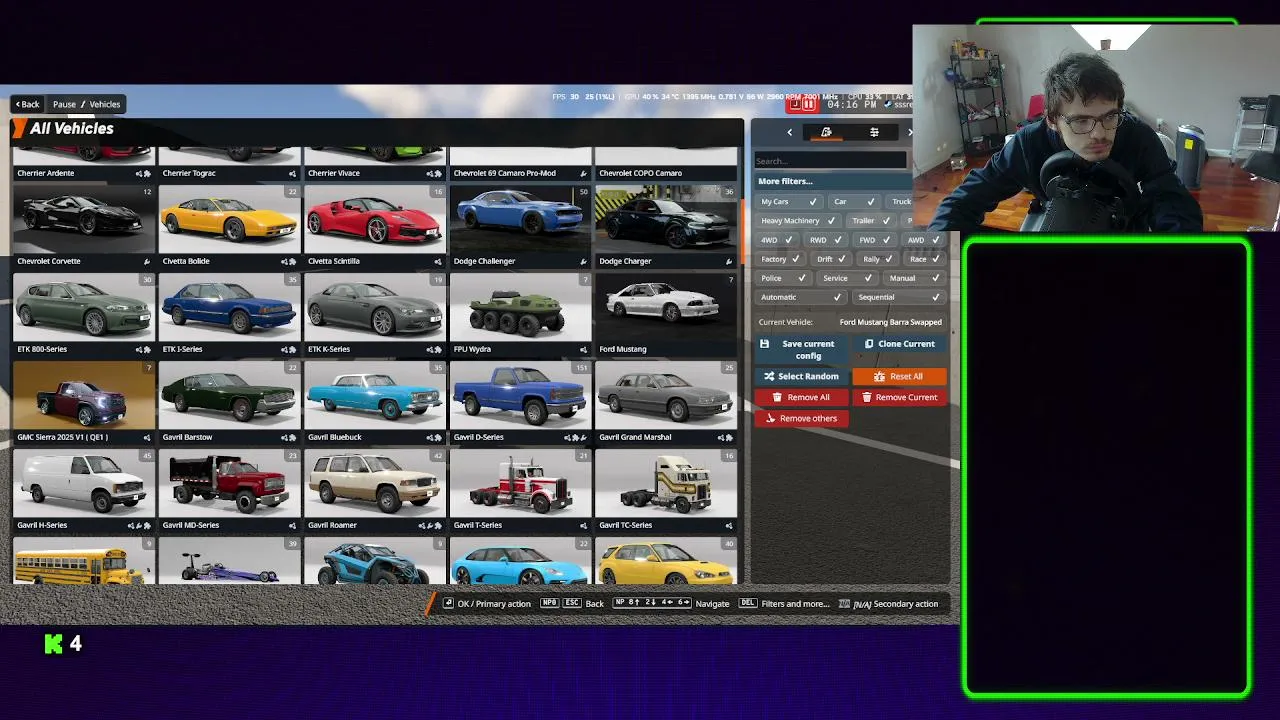Toggle the Race filter
Viewport: 1280px width, 720px height.
tap(925, 259)
